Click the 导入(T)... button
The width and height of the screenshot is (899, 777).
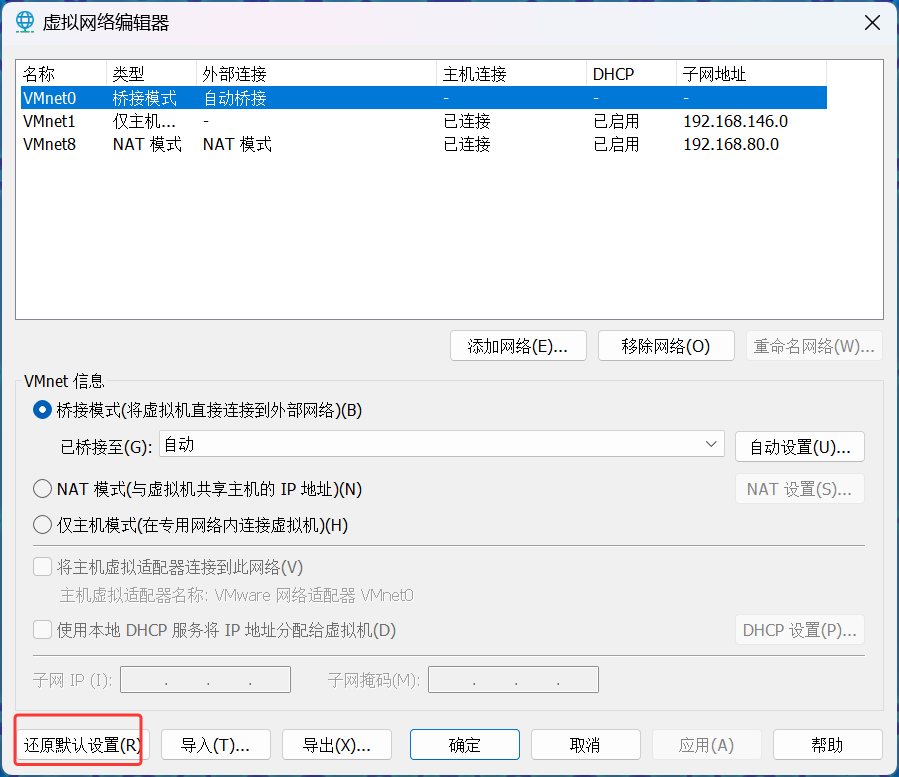tap(216, 745)
